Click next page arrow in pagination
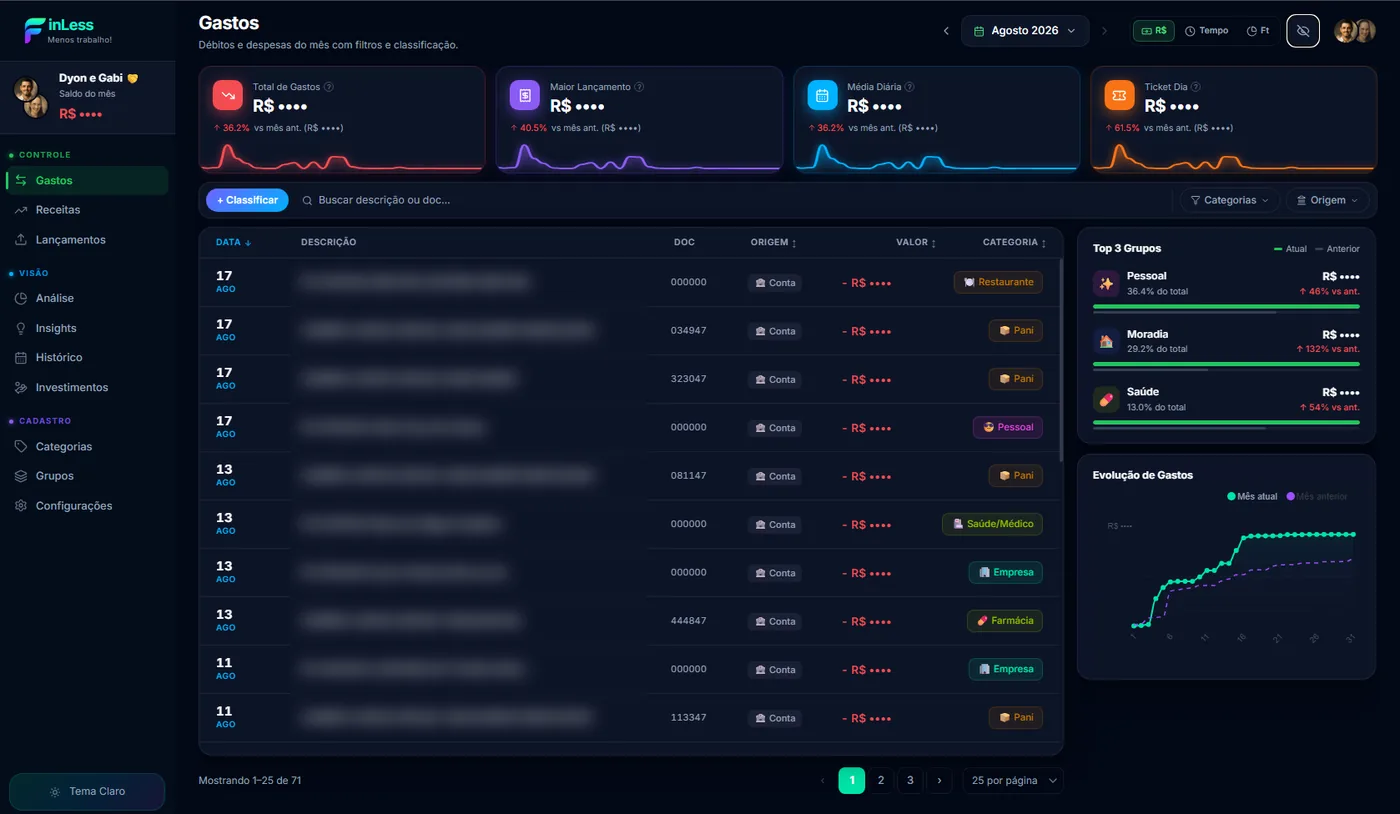 pyautogui.click(x=939, y=780)
